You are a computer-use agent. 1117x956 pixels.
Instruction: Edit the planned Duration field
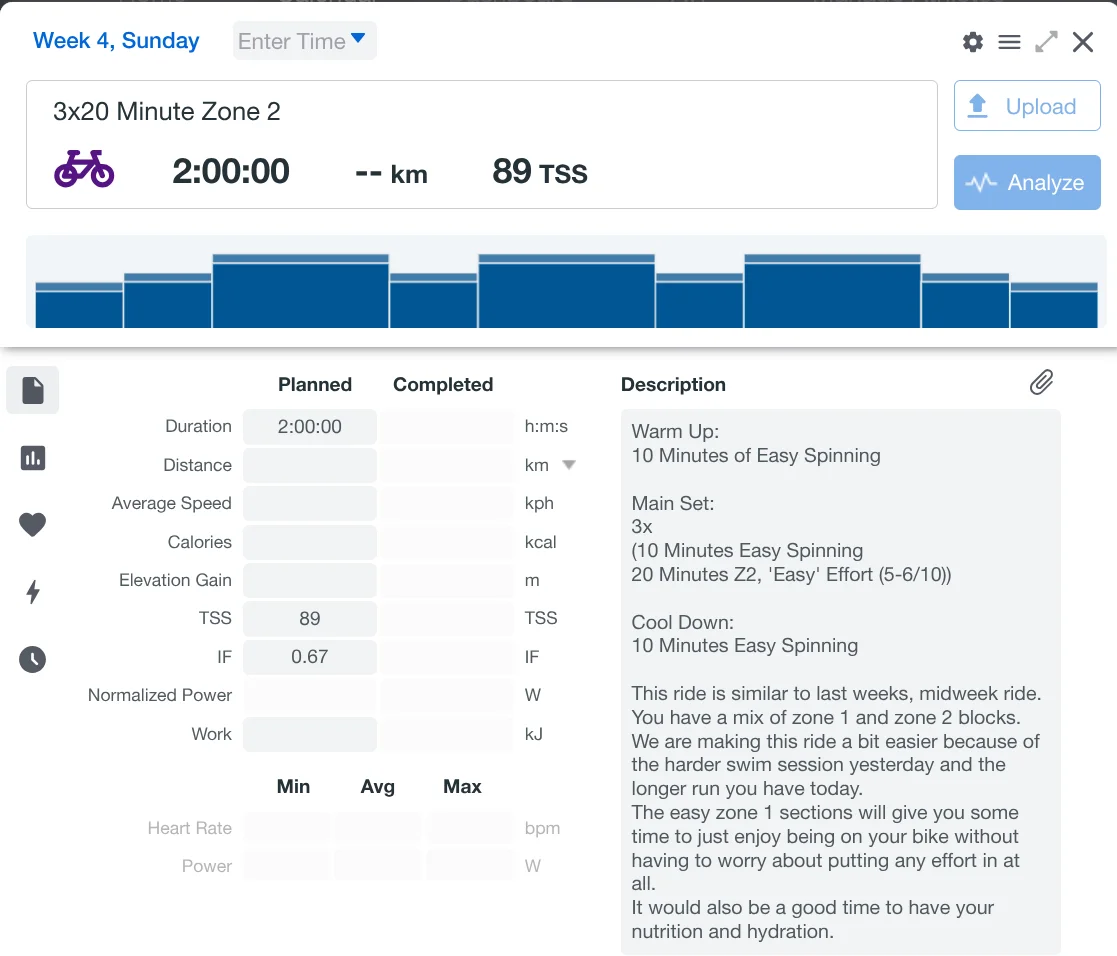pyautogui.click(x=310, y=427)
